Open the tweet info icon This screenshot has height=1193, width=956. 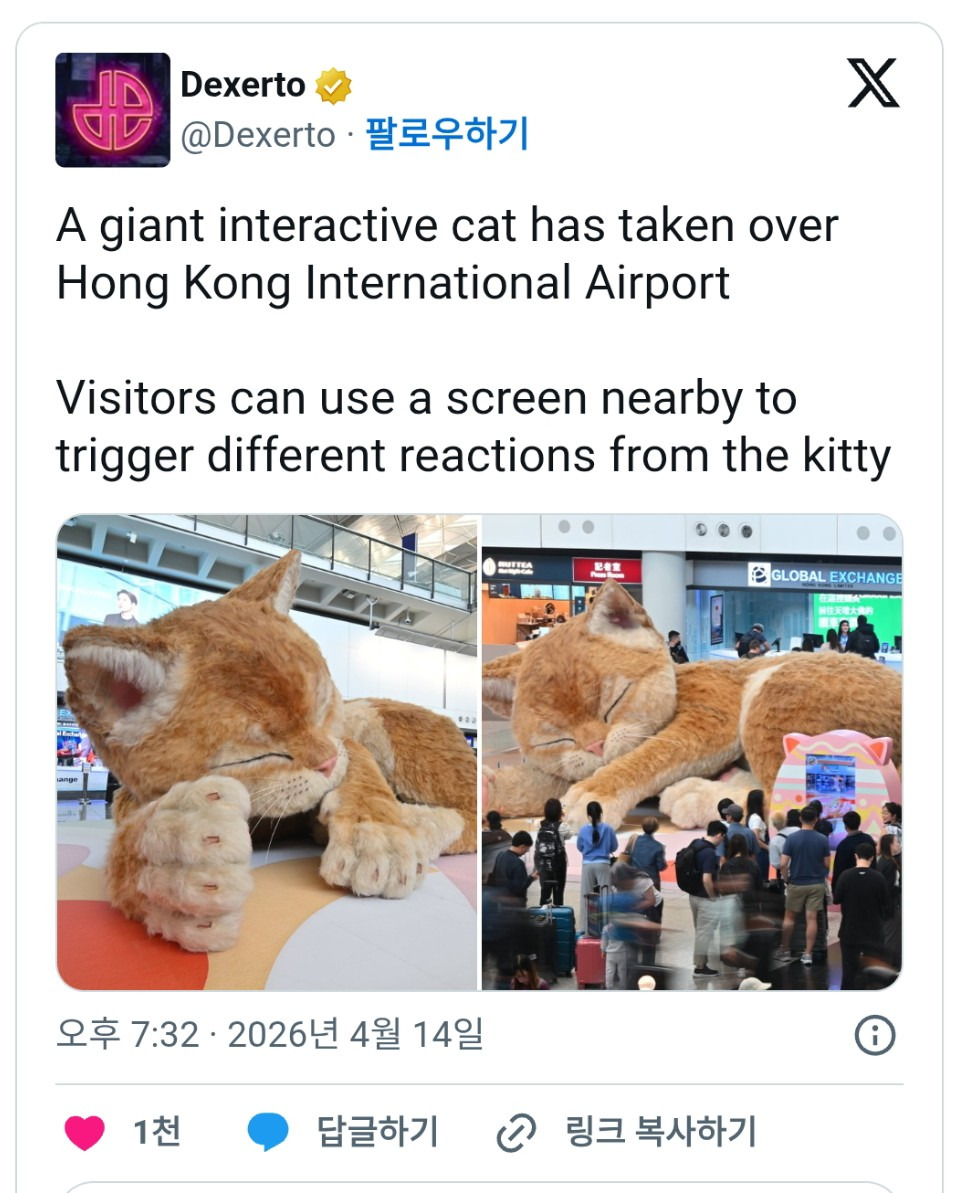pyautogui.click(x=875, y=1035)
